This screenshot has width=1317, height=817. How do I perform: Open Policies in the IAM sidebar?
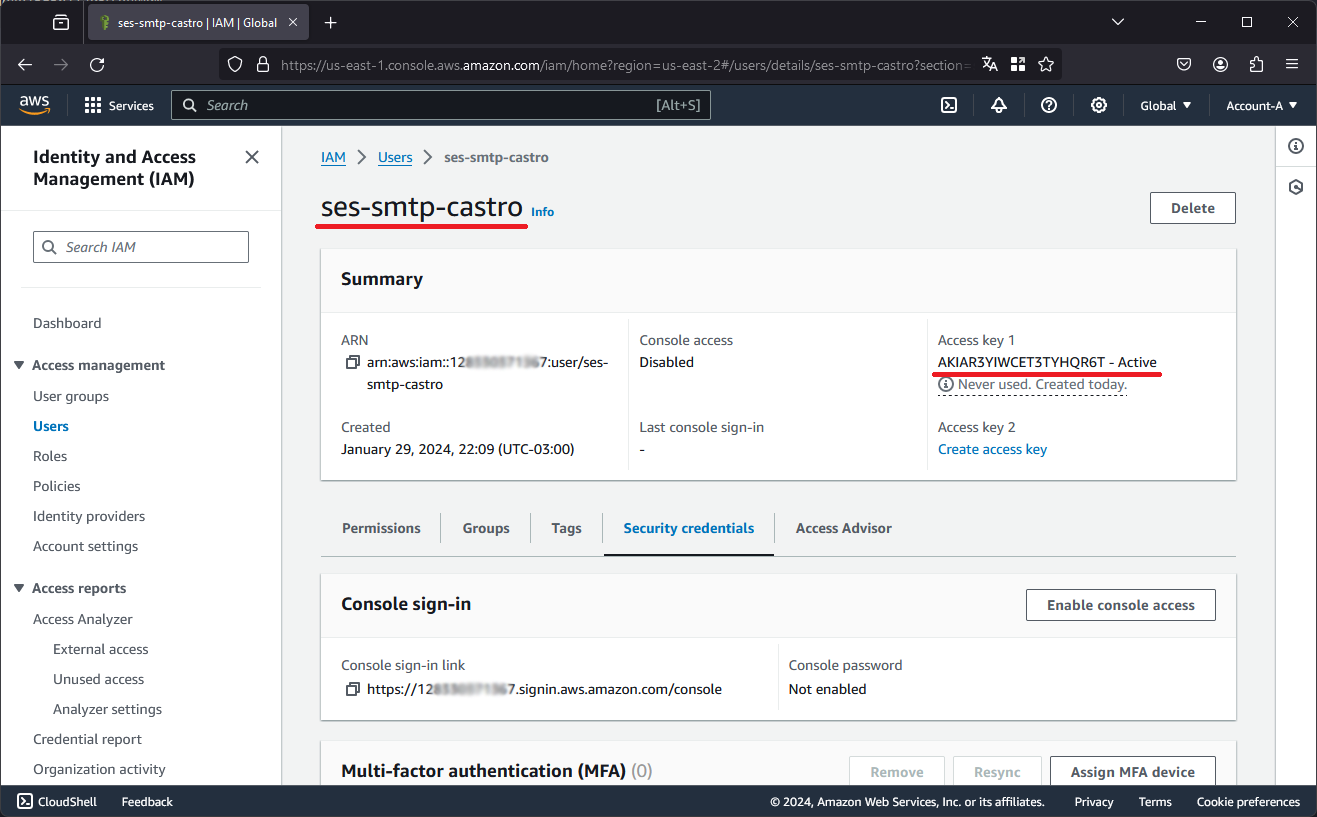(x=57, y=486)
